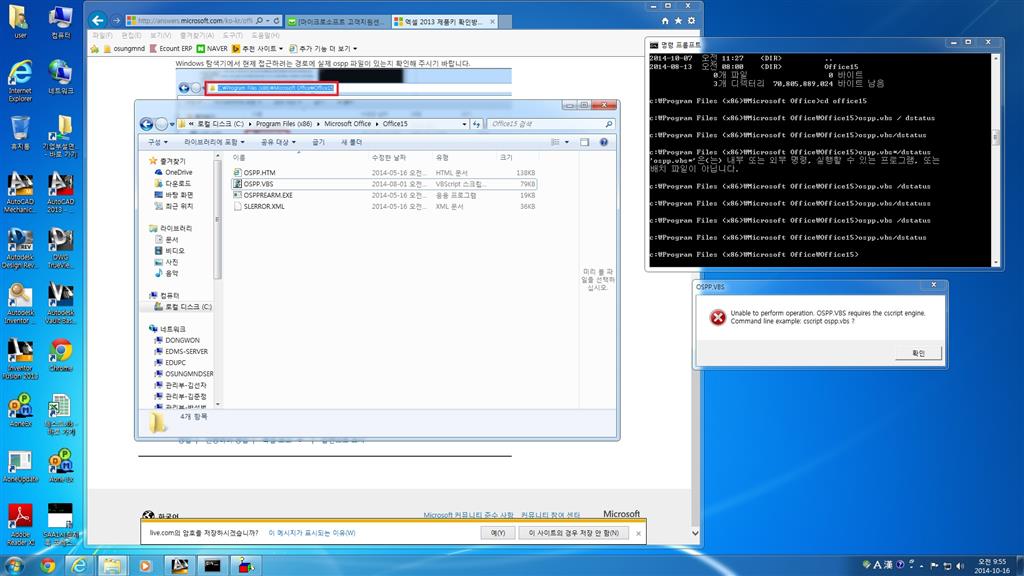Click Explorer window back button
Image resolution: width=1024 pixels, height=576 pixels.
[146, 124]
